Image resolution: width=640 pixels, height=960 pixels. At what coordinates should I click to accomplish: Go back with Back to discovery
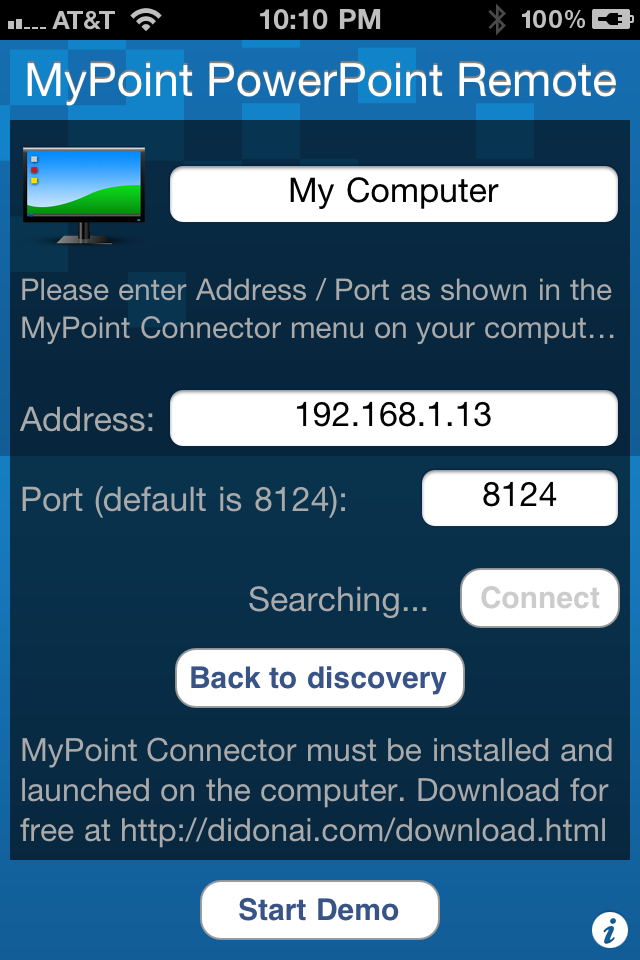320,678
